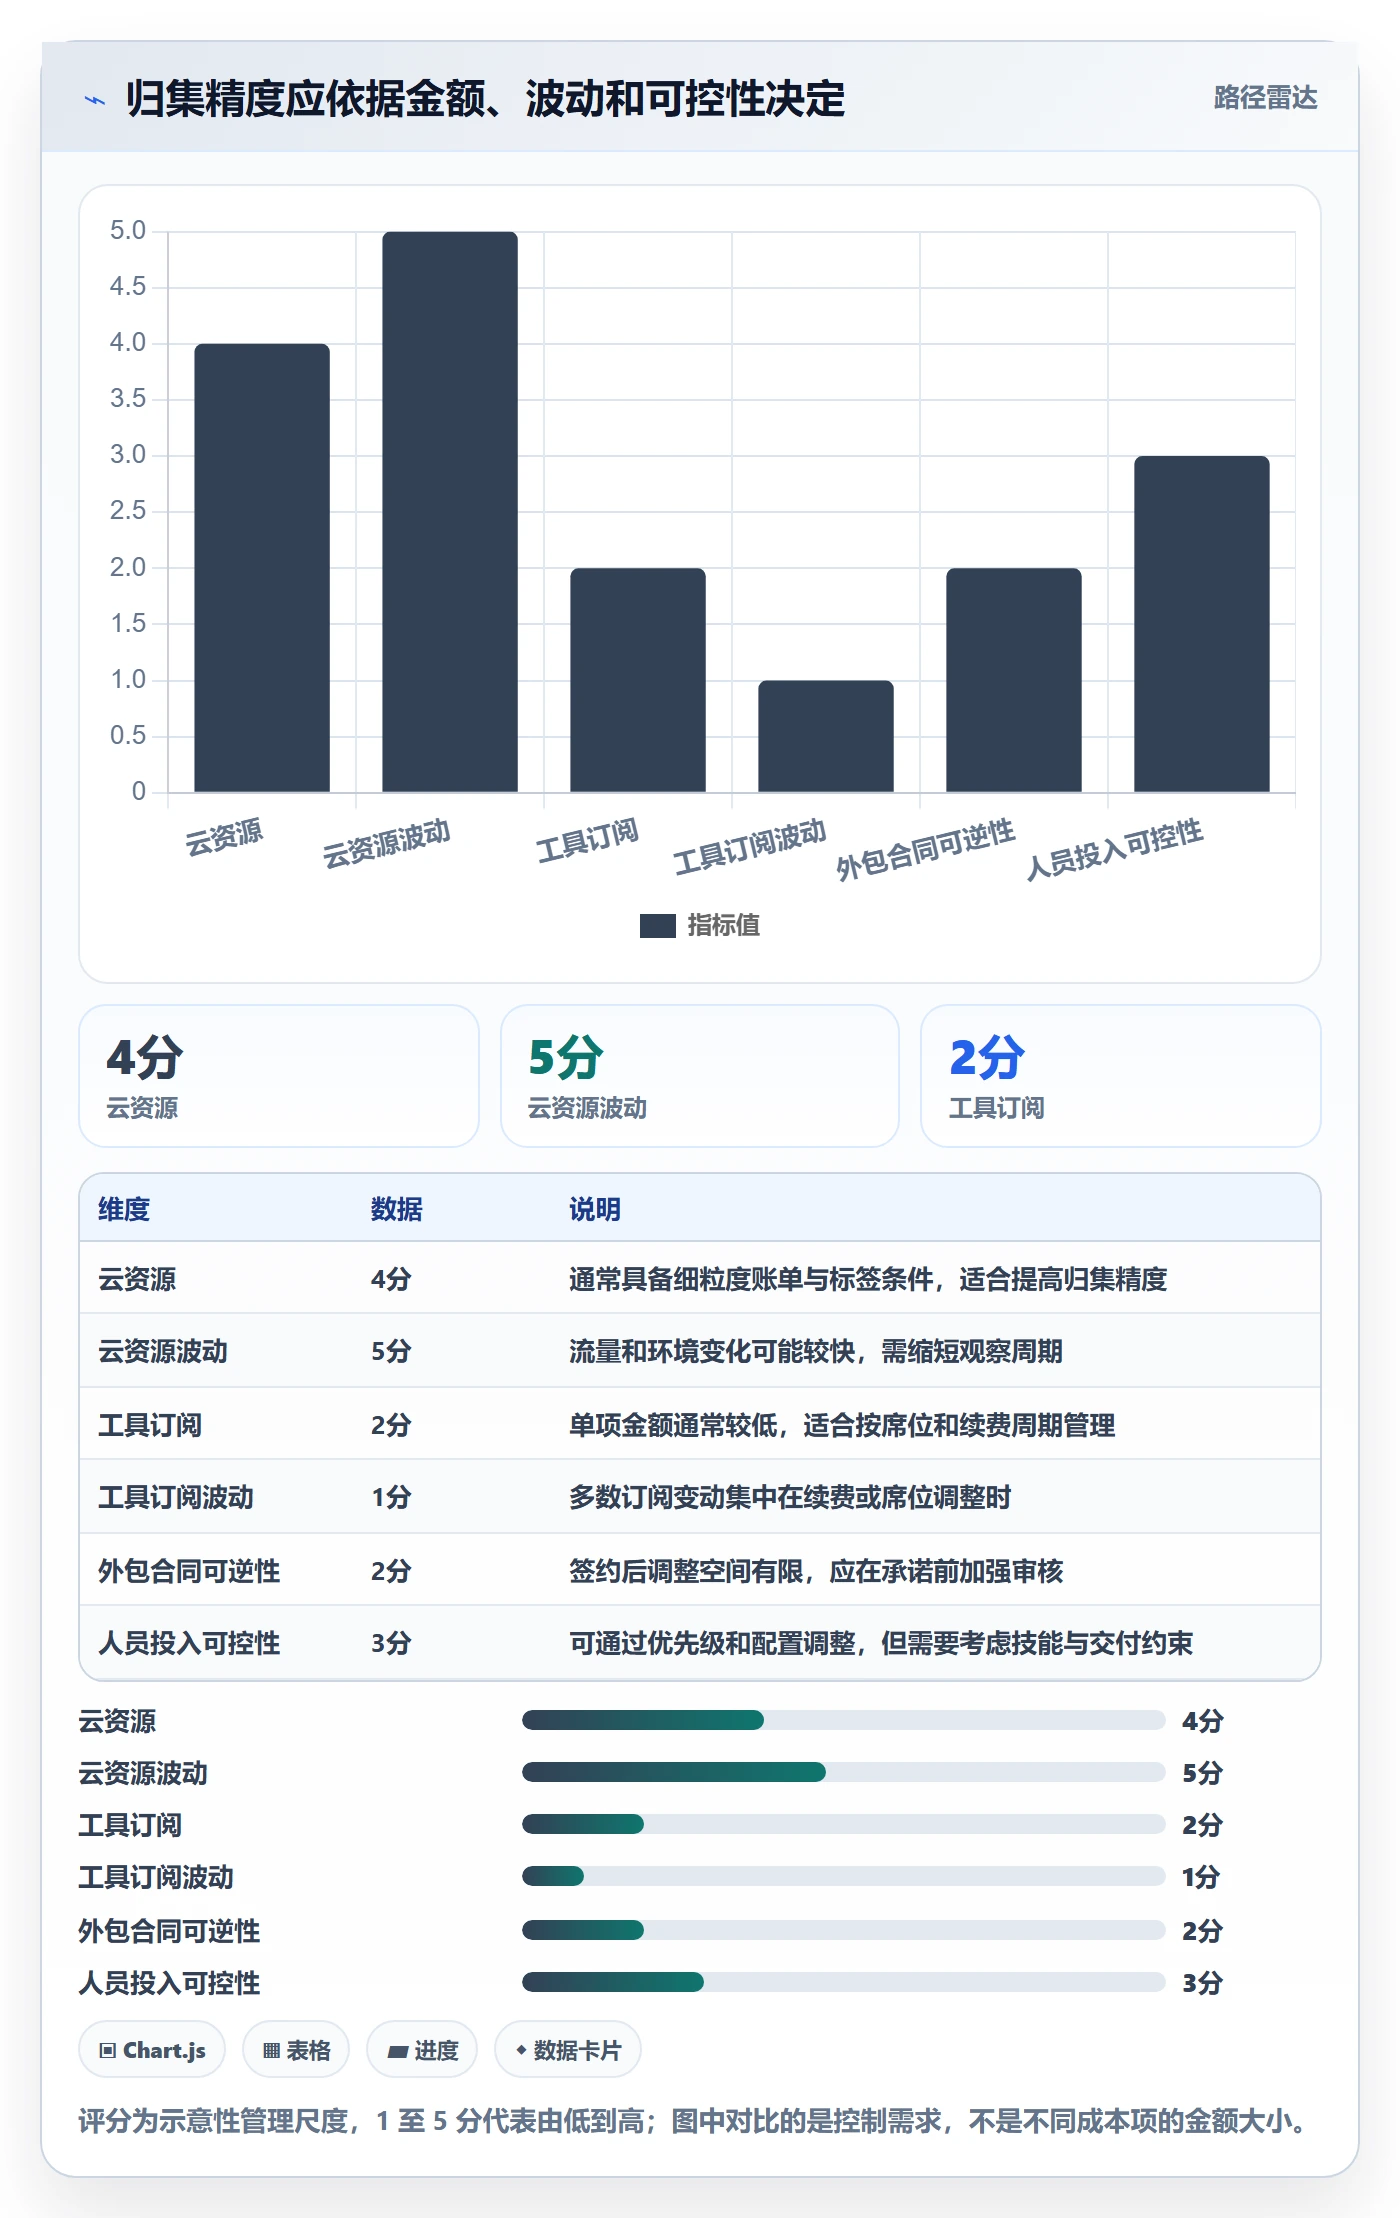Click the description 流量和环境变化可能较快，需缩短观察周期
Viewport: 1400px width, 2218px height.
coord(816,1351)
